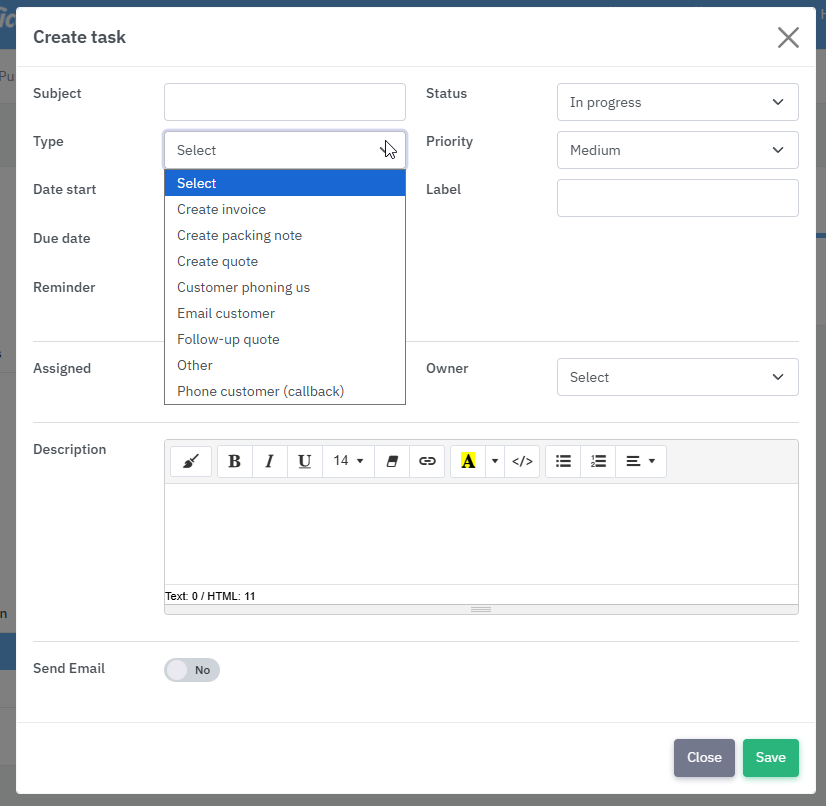Insert an ordered numbered list
The width and height of the screenshot is (826, 806).
(x=598, y=461)
